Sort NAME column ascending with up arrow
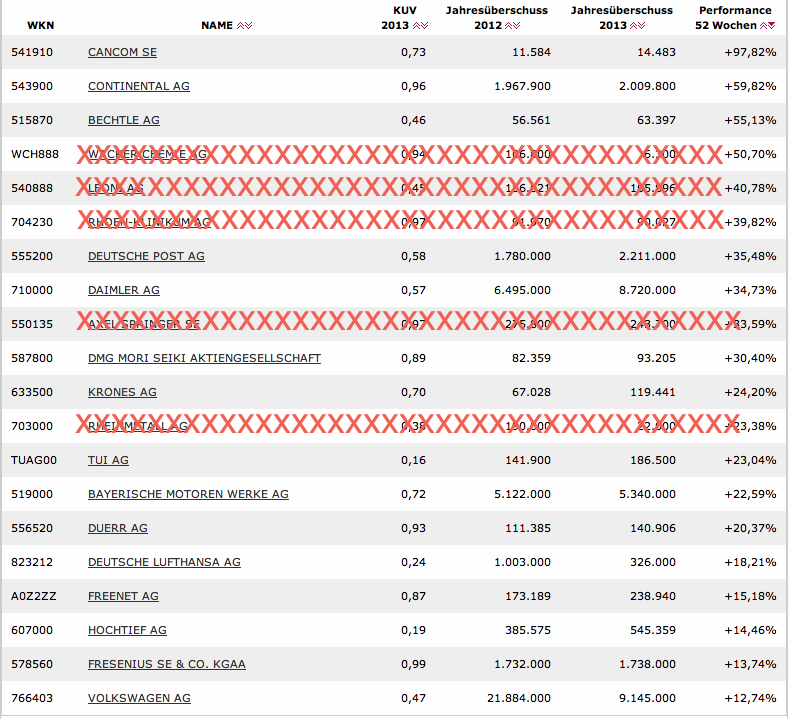 pyautogui.click(x=240, y=26)
